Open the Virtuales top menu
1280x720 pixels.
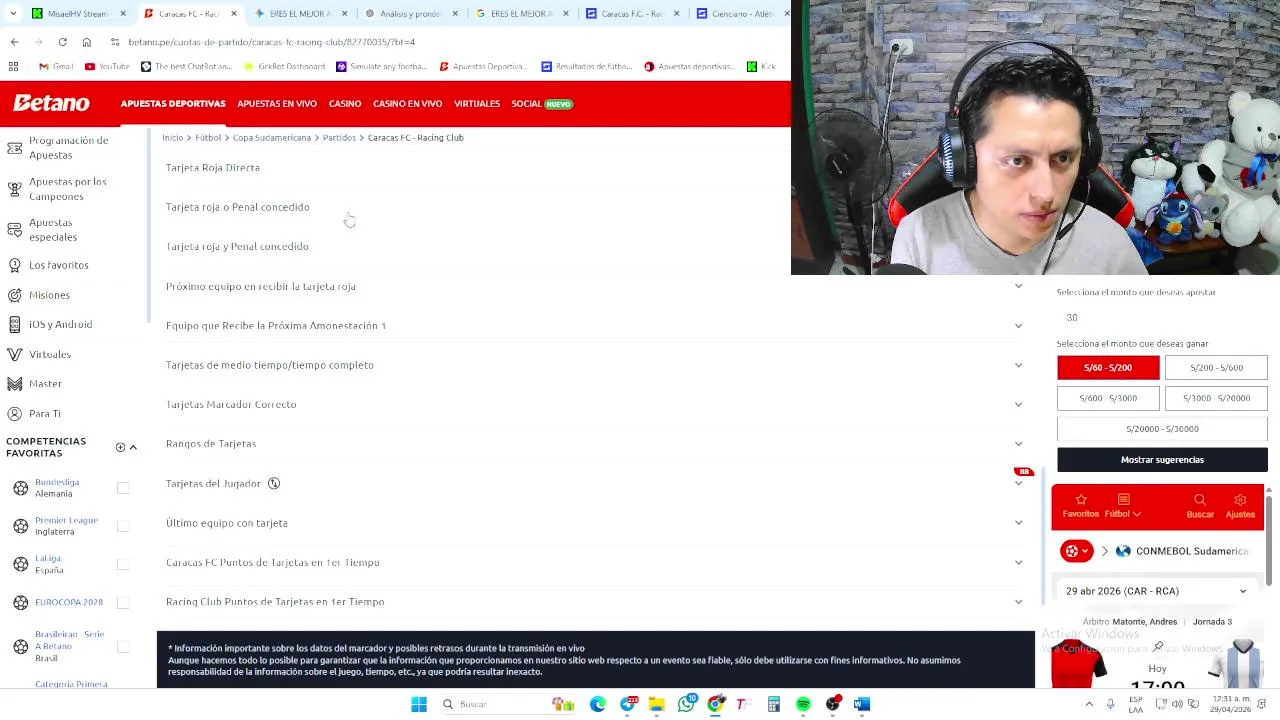477,104
